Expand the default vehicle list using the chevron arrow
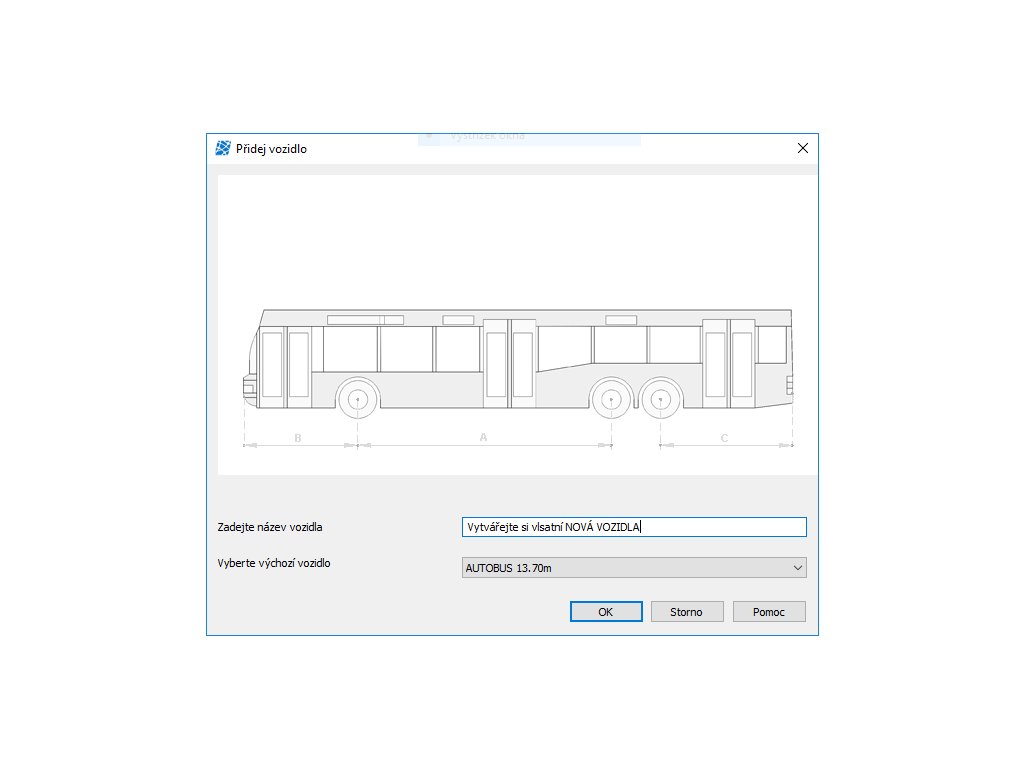Screen dimensions: 1024x768 click(x=797, y=568)
